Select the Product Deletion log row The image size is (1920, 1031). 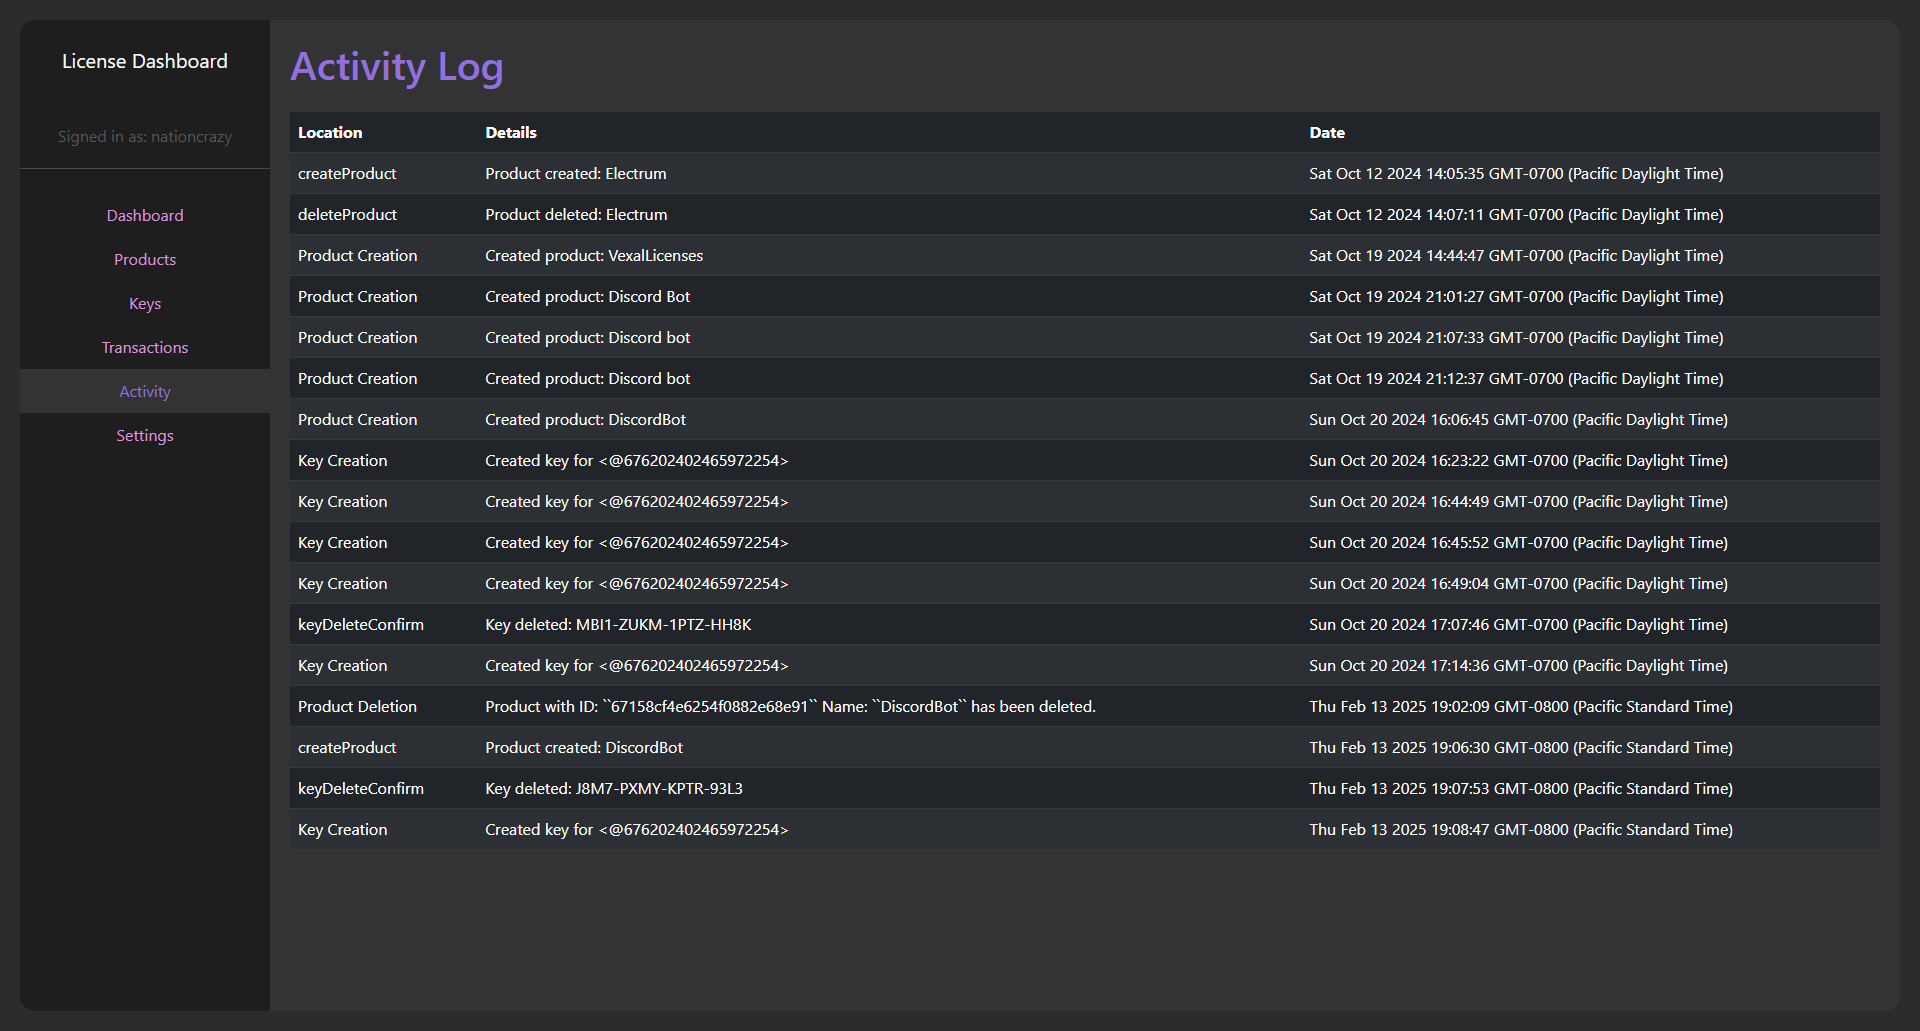[357, 707]
